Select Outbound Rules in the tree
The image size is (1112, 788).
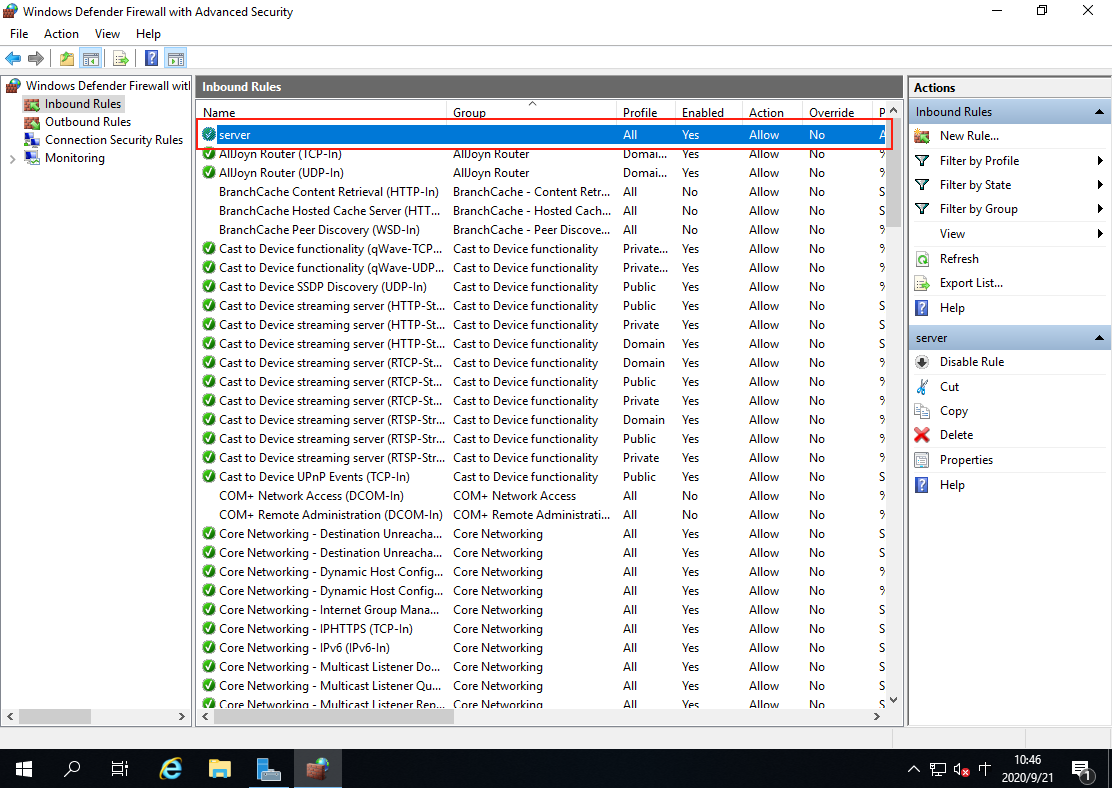[88, 122]
